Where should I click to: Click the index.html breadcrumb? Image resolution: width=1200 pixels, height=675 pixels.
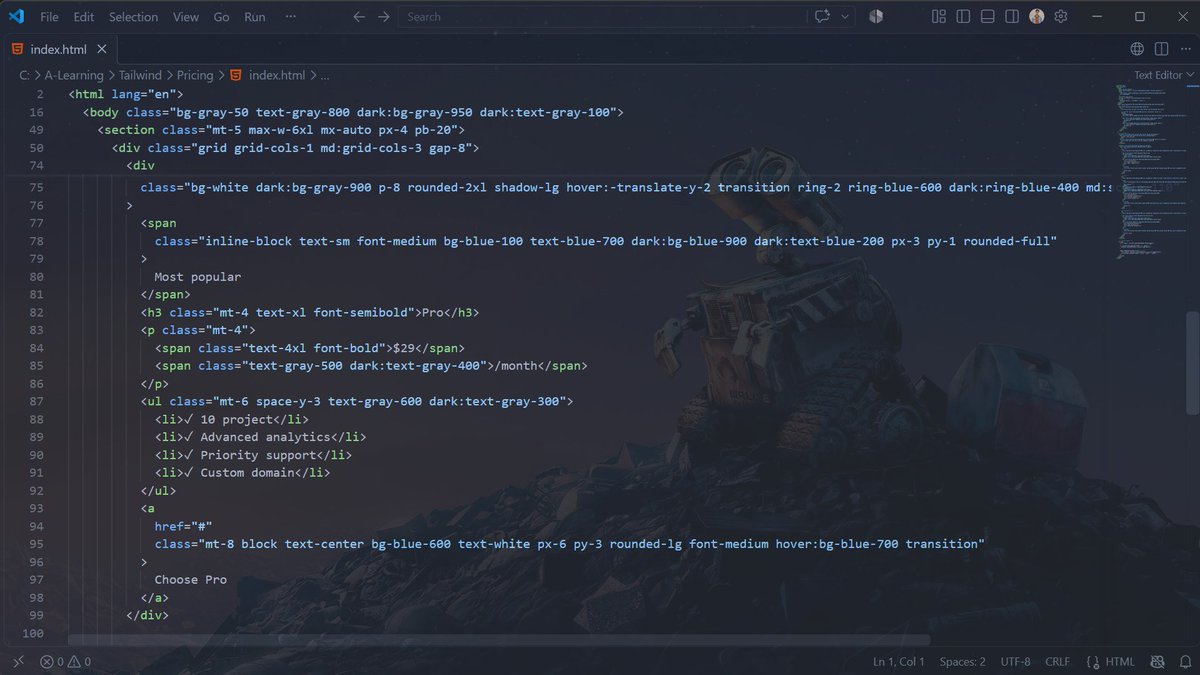[x=277, y=75]
